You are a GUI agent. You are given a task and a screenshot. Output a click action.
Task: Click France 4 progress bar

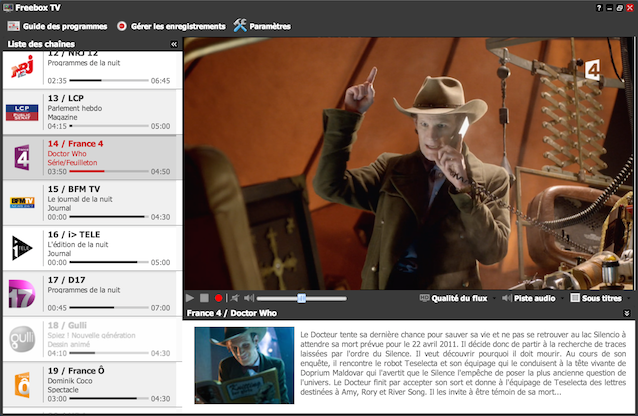pyautogui.click(x=109, y=171)
